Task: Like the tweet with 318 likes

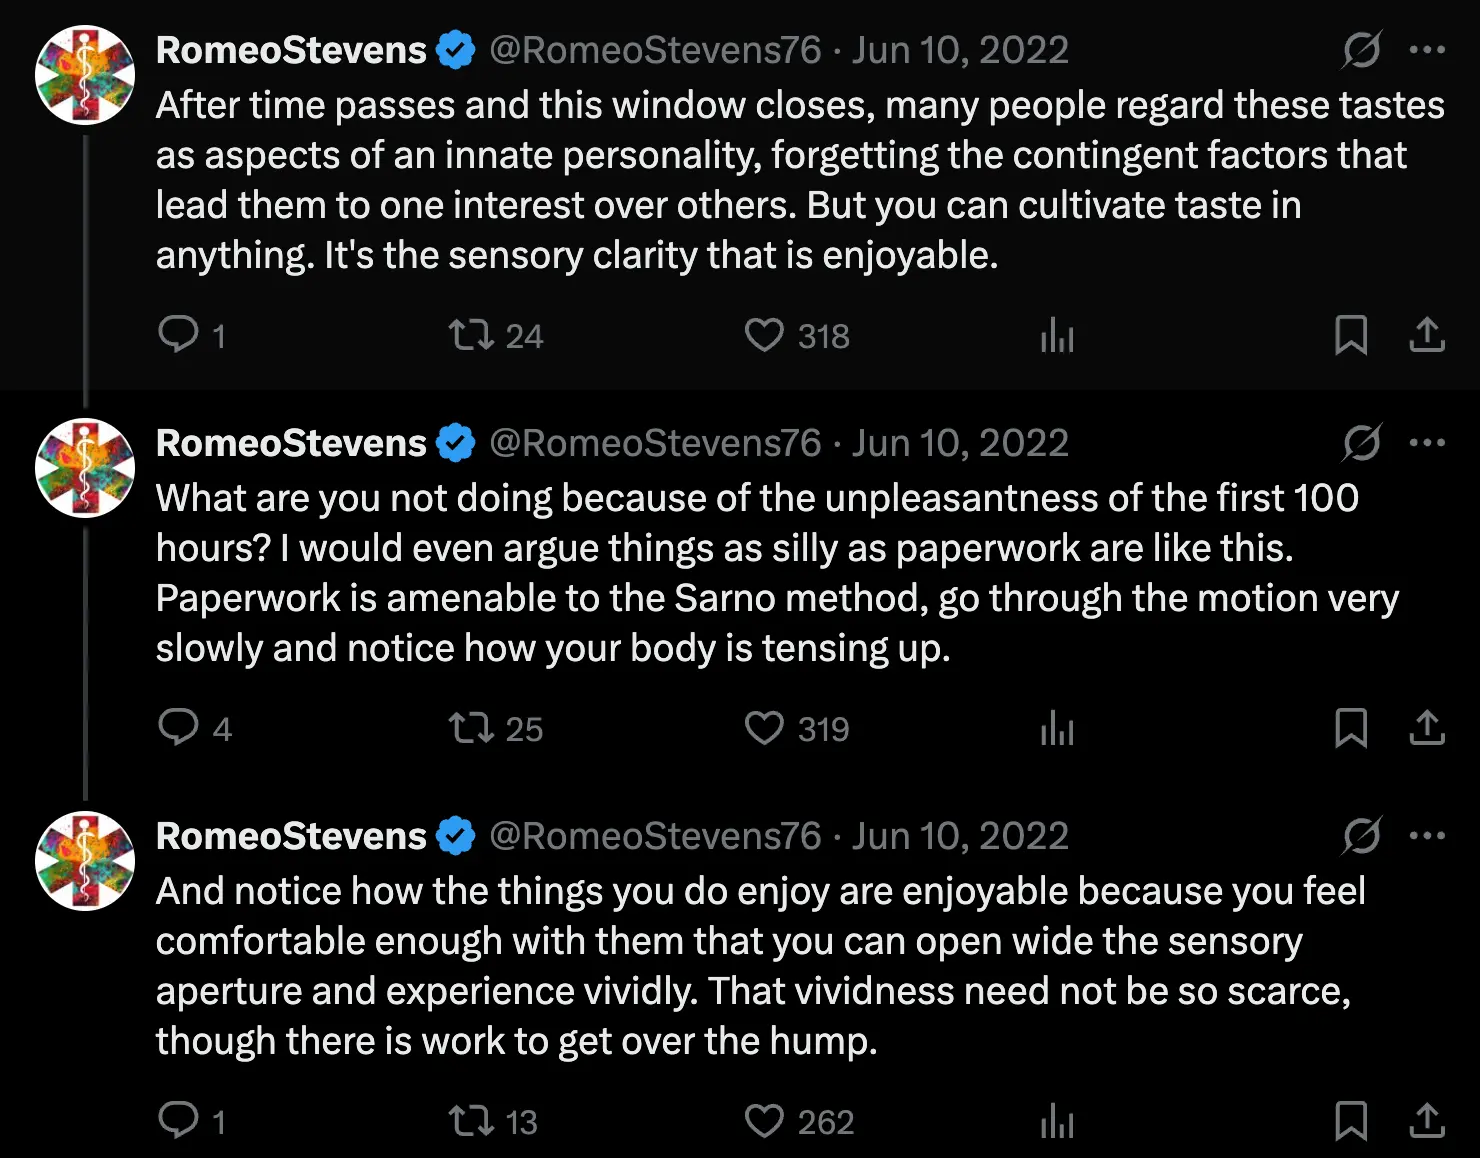Action: (765, 335)
